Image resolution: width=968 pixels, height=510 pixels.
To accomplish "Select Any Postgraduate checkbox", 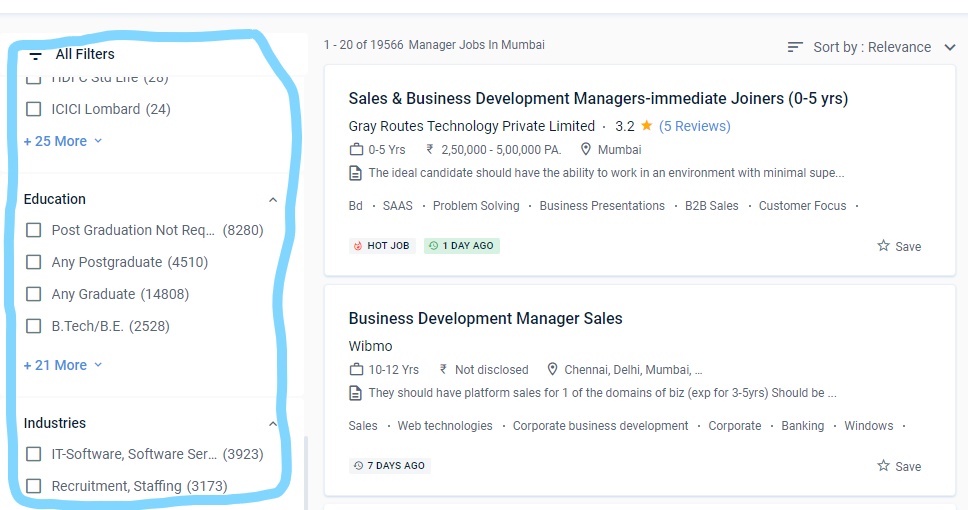I will [x=33, y=262].
